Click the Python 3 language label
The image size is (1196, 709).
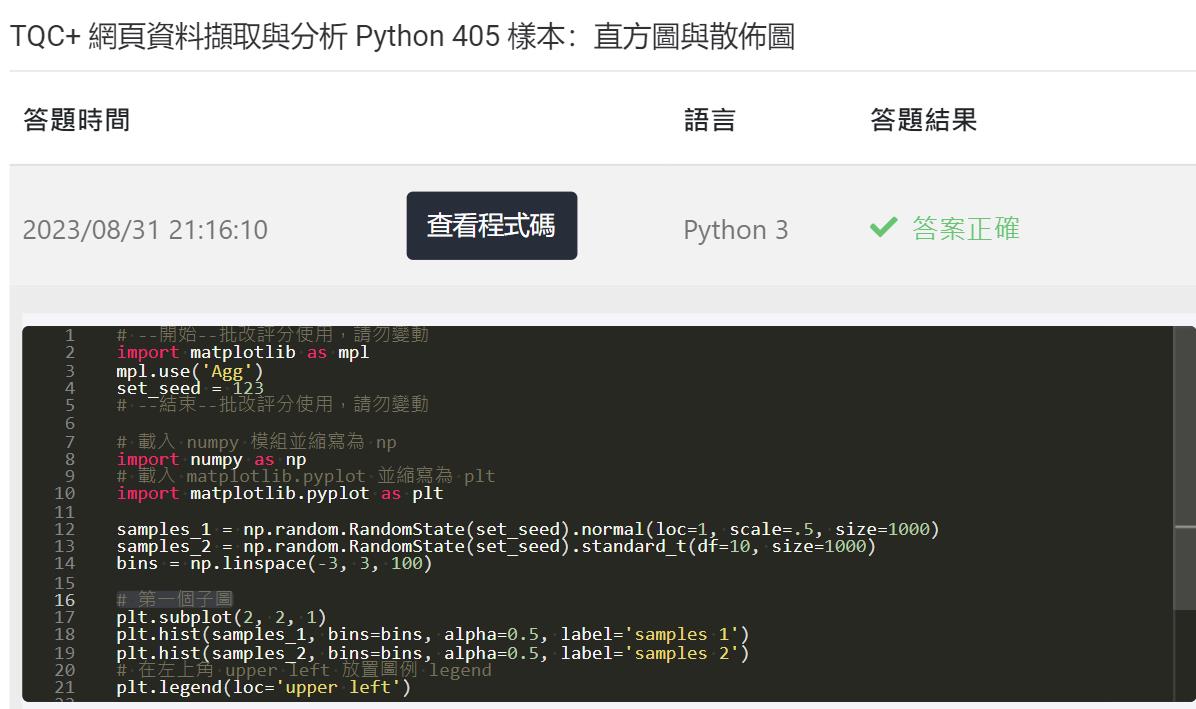click(x=736, y=229)
